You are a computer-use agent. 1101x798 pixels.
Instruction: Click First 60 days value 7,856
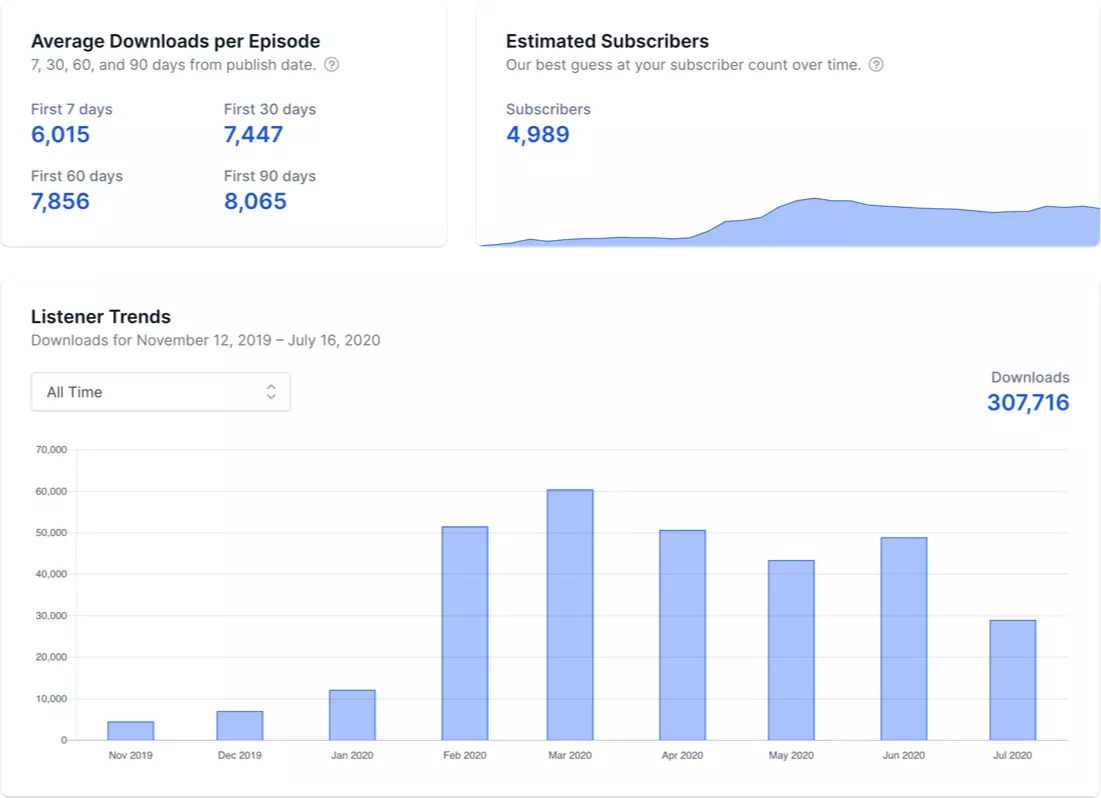(61, 201)
